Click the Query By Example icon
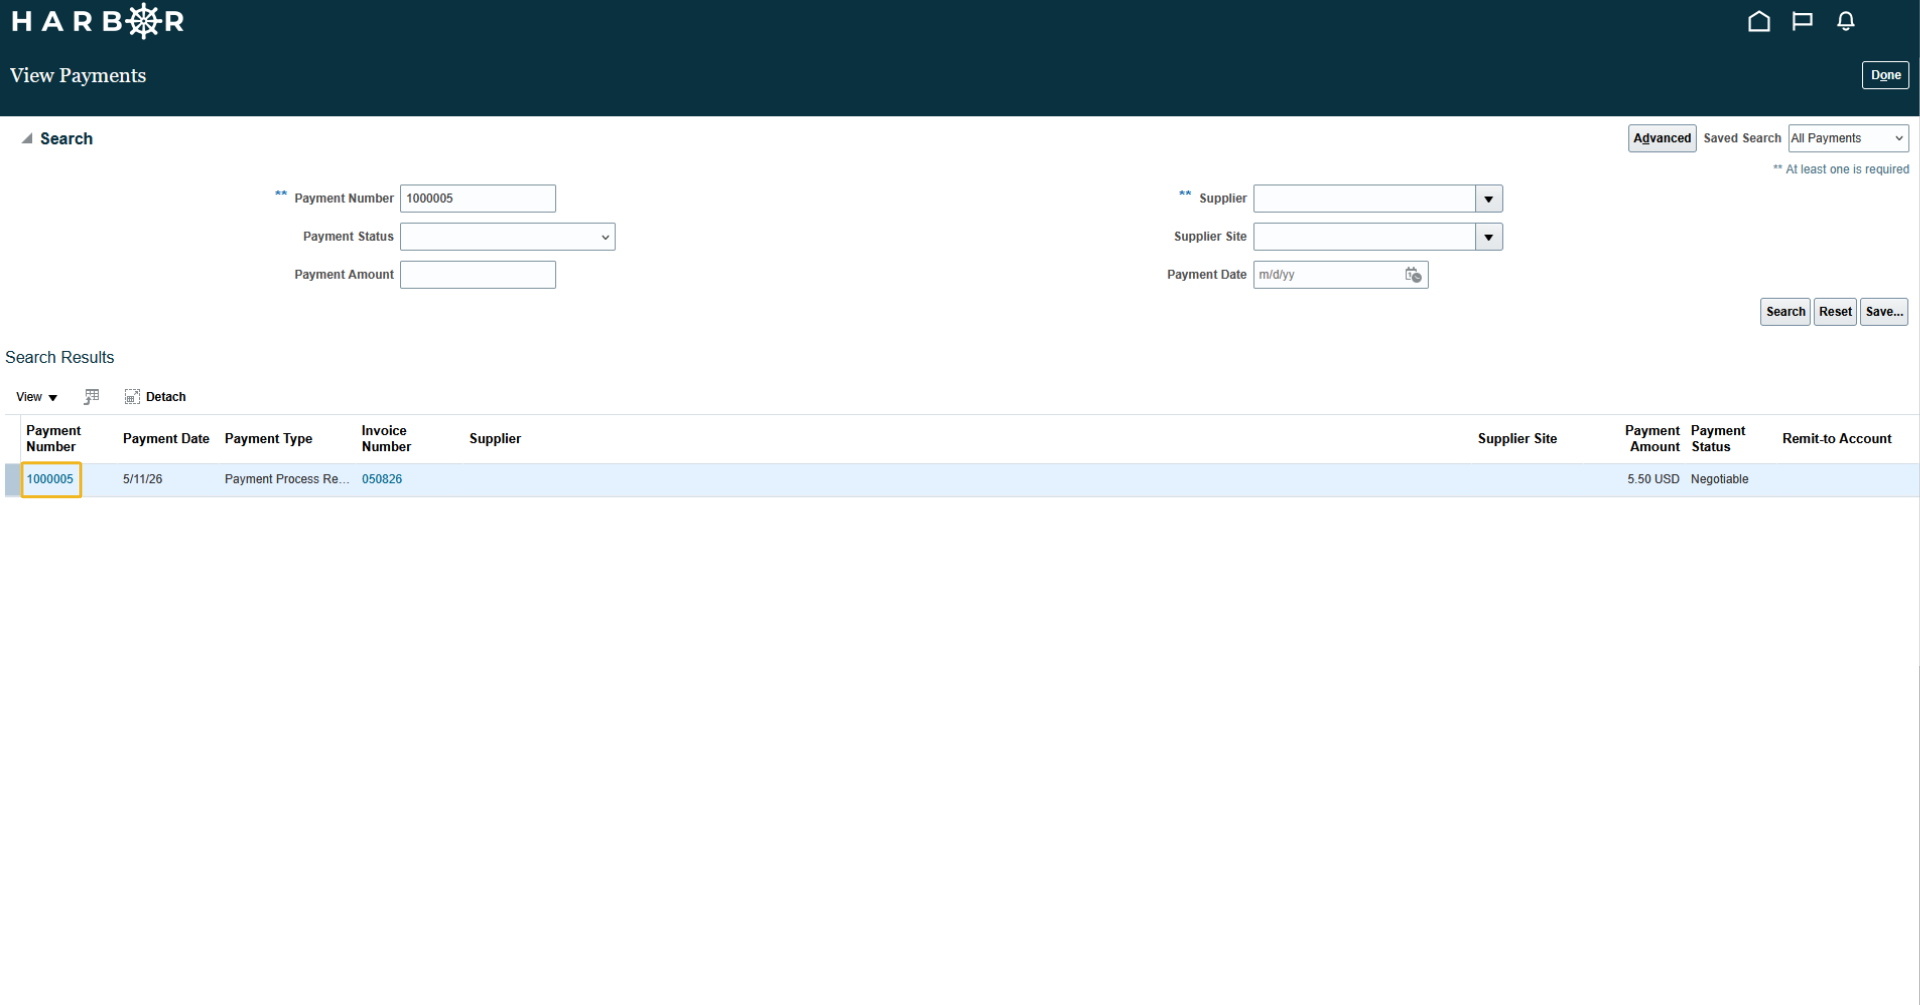The width and height of the screenshot is (1920, 1005). (92, 397)
